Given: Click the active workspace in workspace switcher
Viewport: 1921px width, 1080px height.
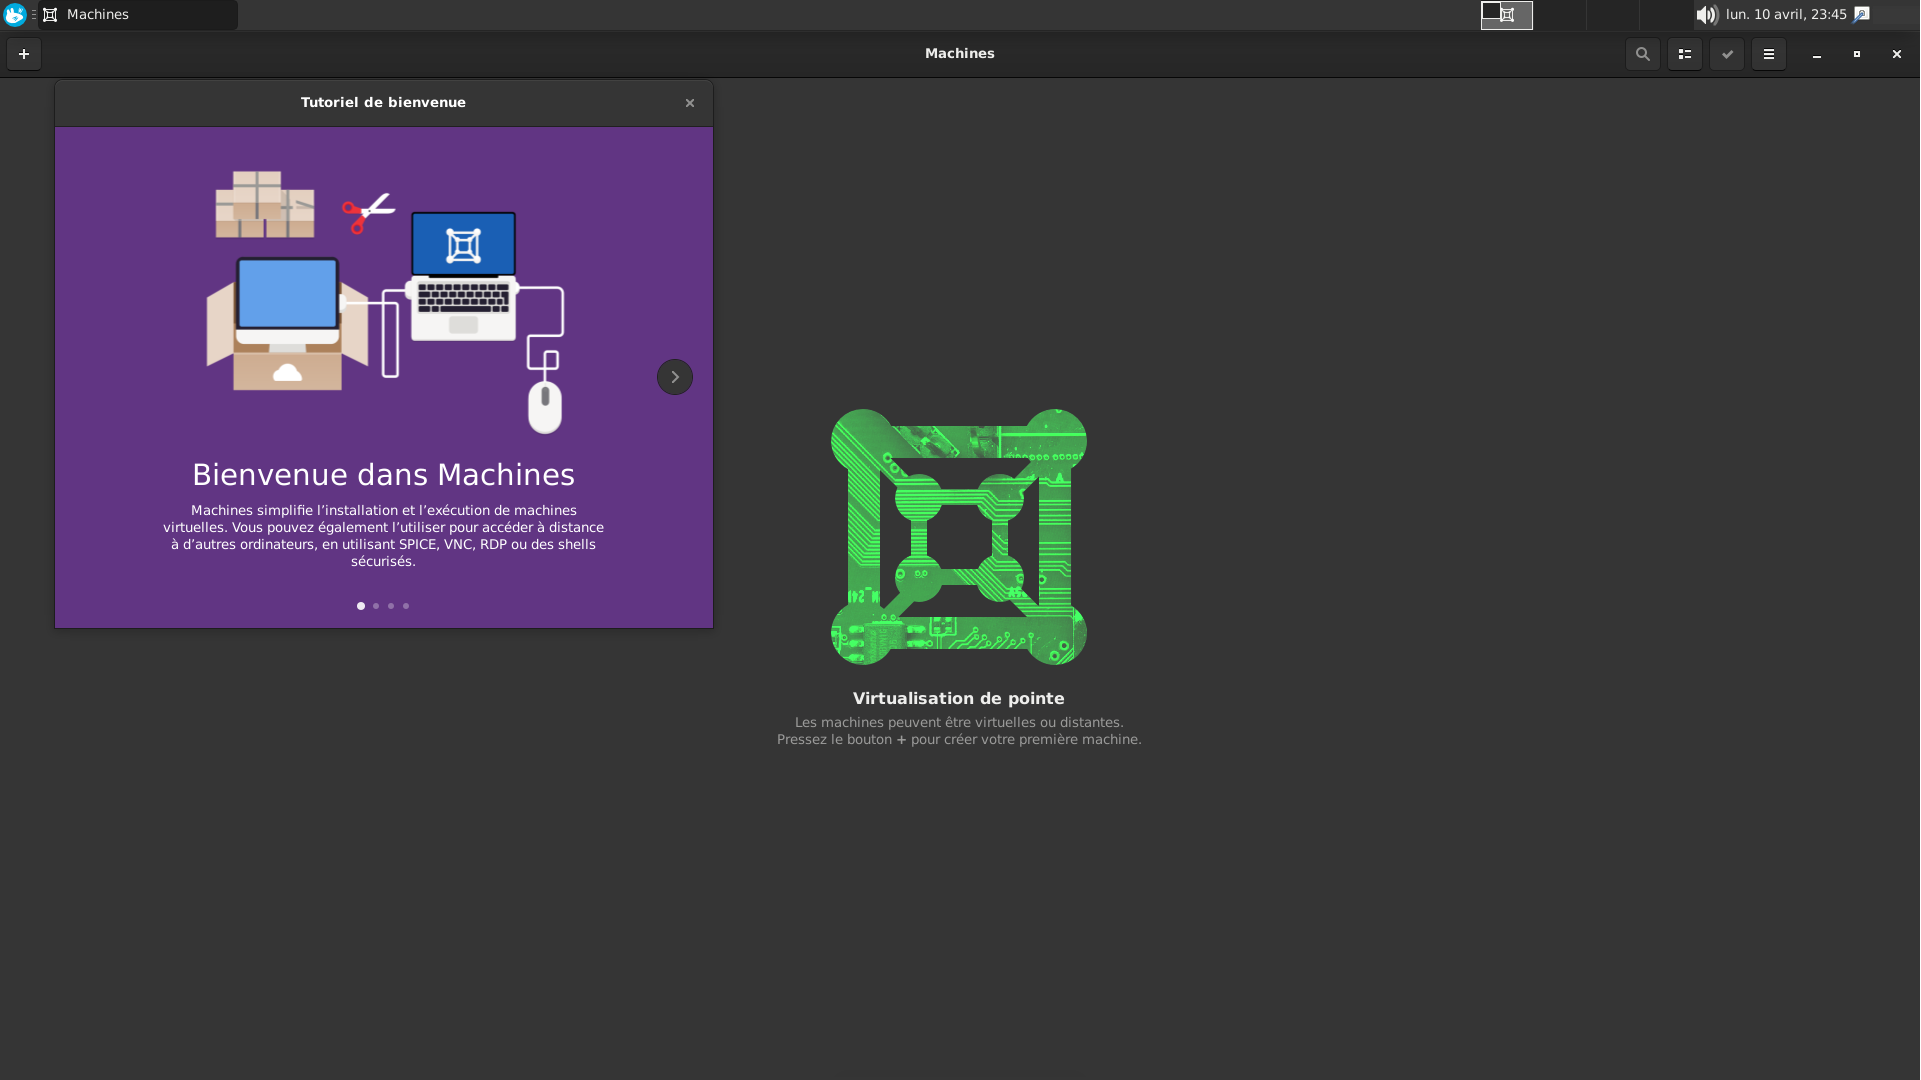Looking at the screenshot, I should pyautogui.click(x=1506, y=15).
